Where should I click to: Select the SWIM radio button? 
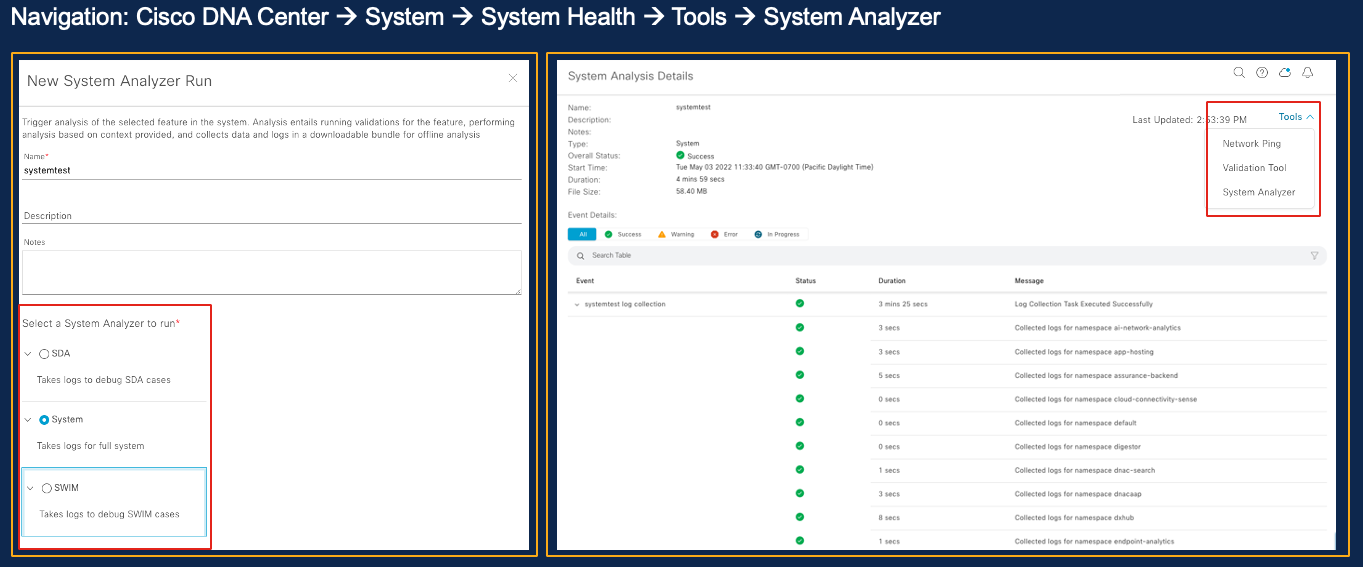click(x=47, y=488)
